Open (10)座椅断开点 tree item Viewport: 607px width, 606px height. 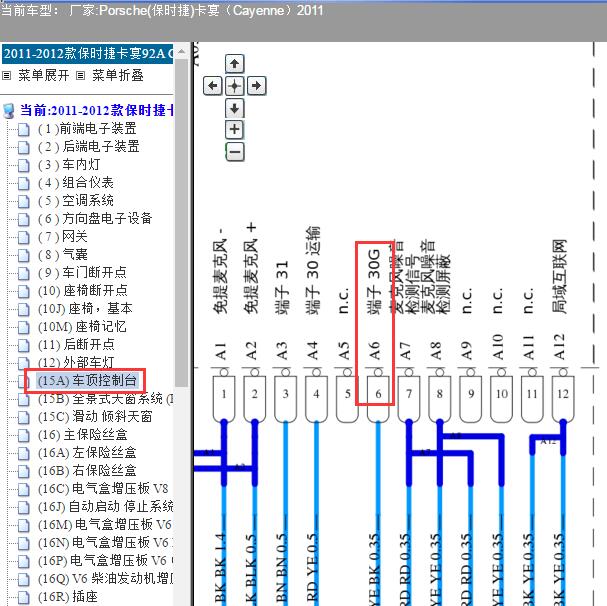[x=82, y=290]
